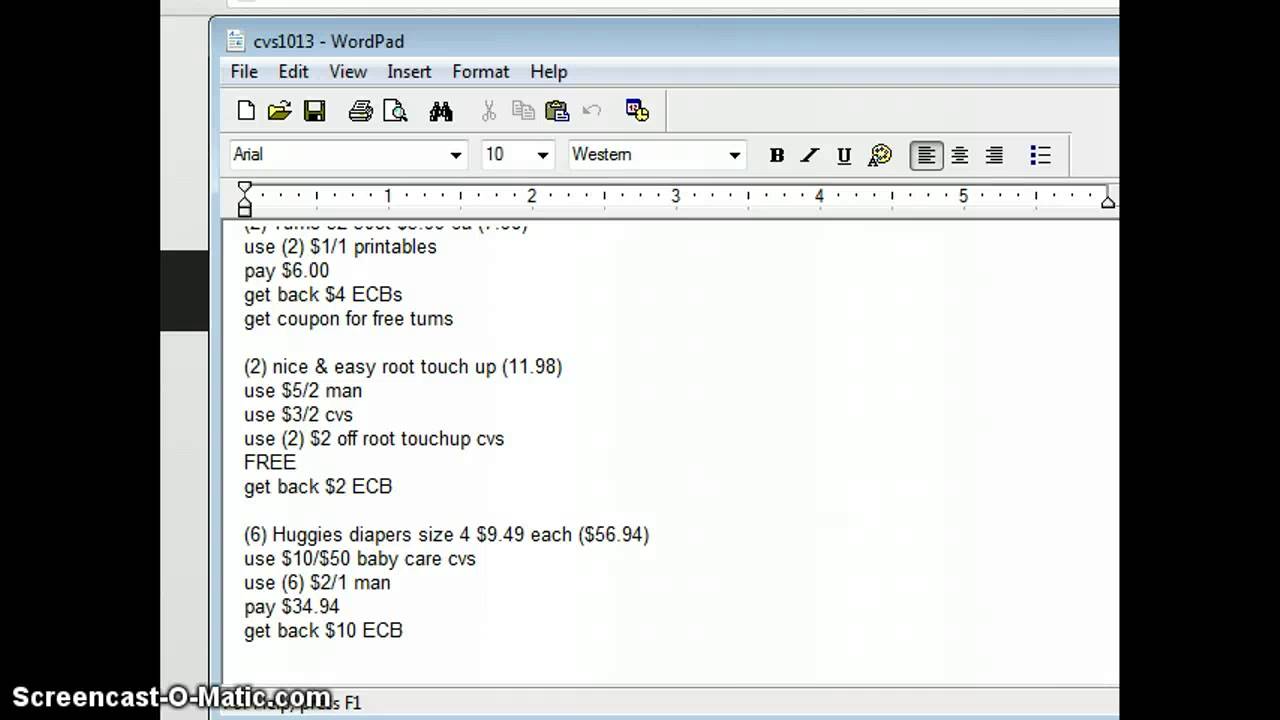This screenshot has height=720, width=1280.
Task: Set Center paragraph alignment
Action: pyautogui.click(x=960, y=155)
